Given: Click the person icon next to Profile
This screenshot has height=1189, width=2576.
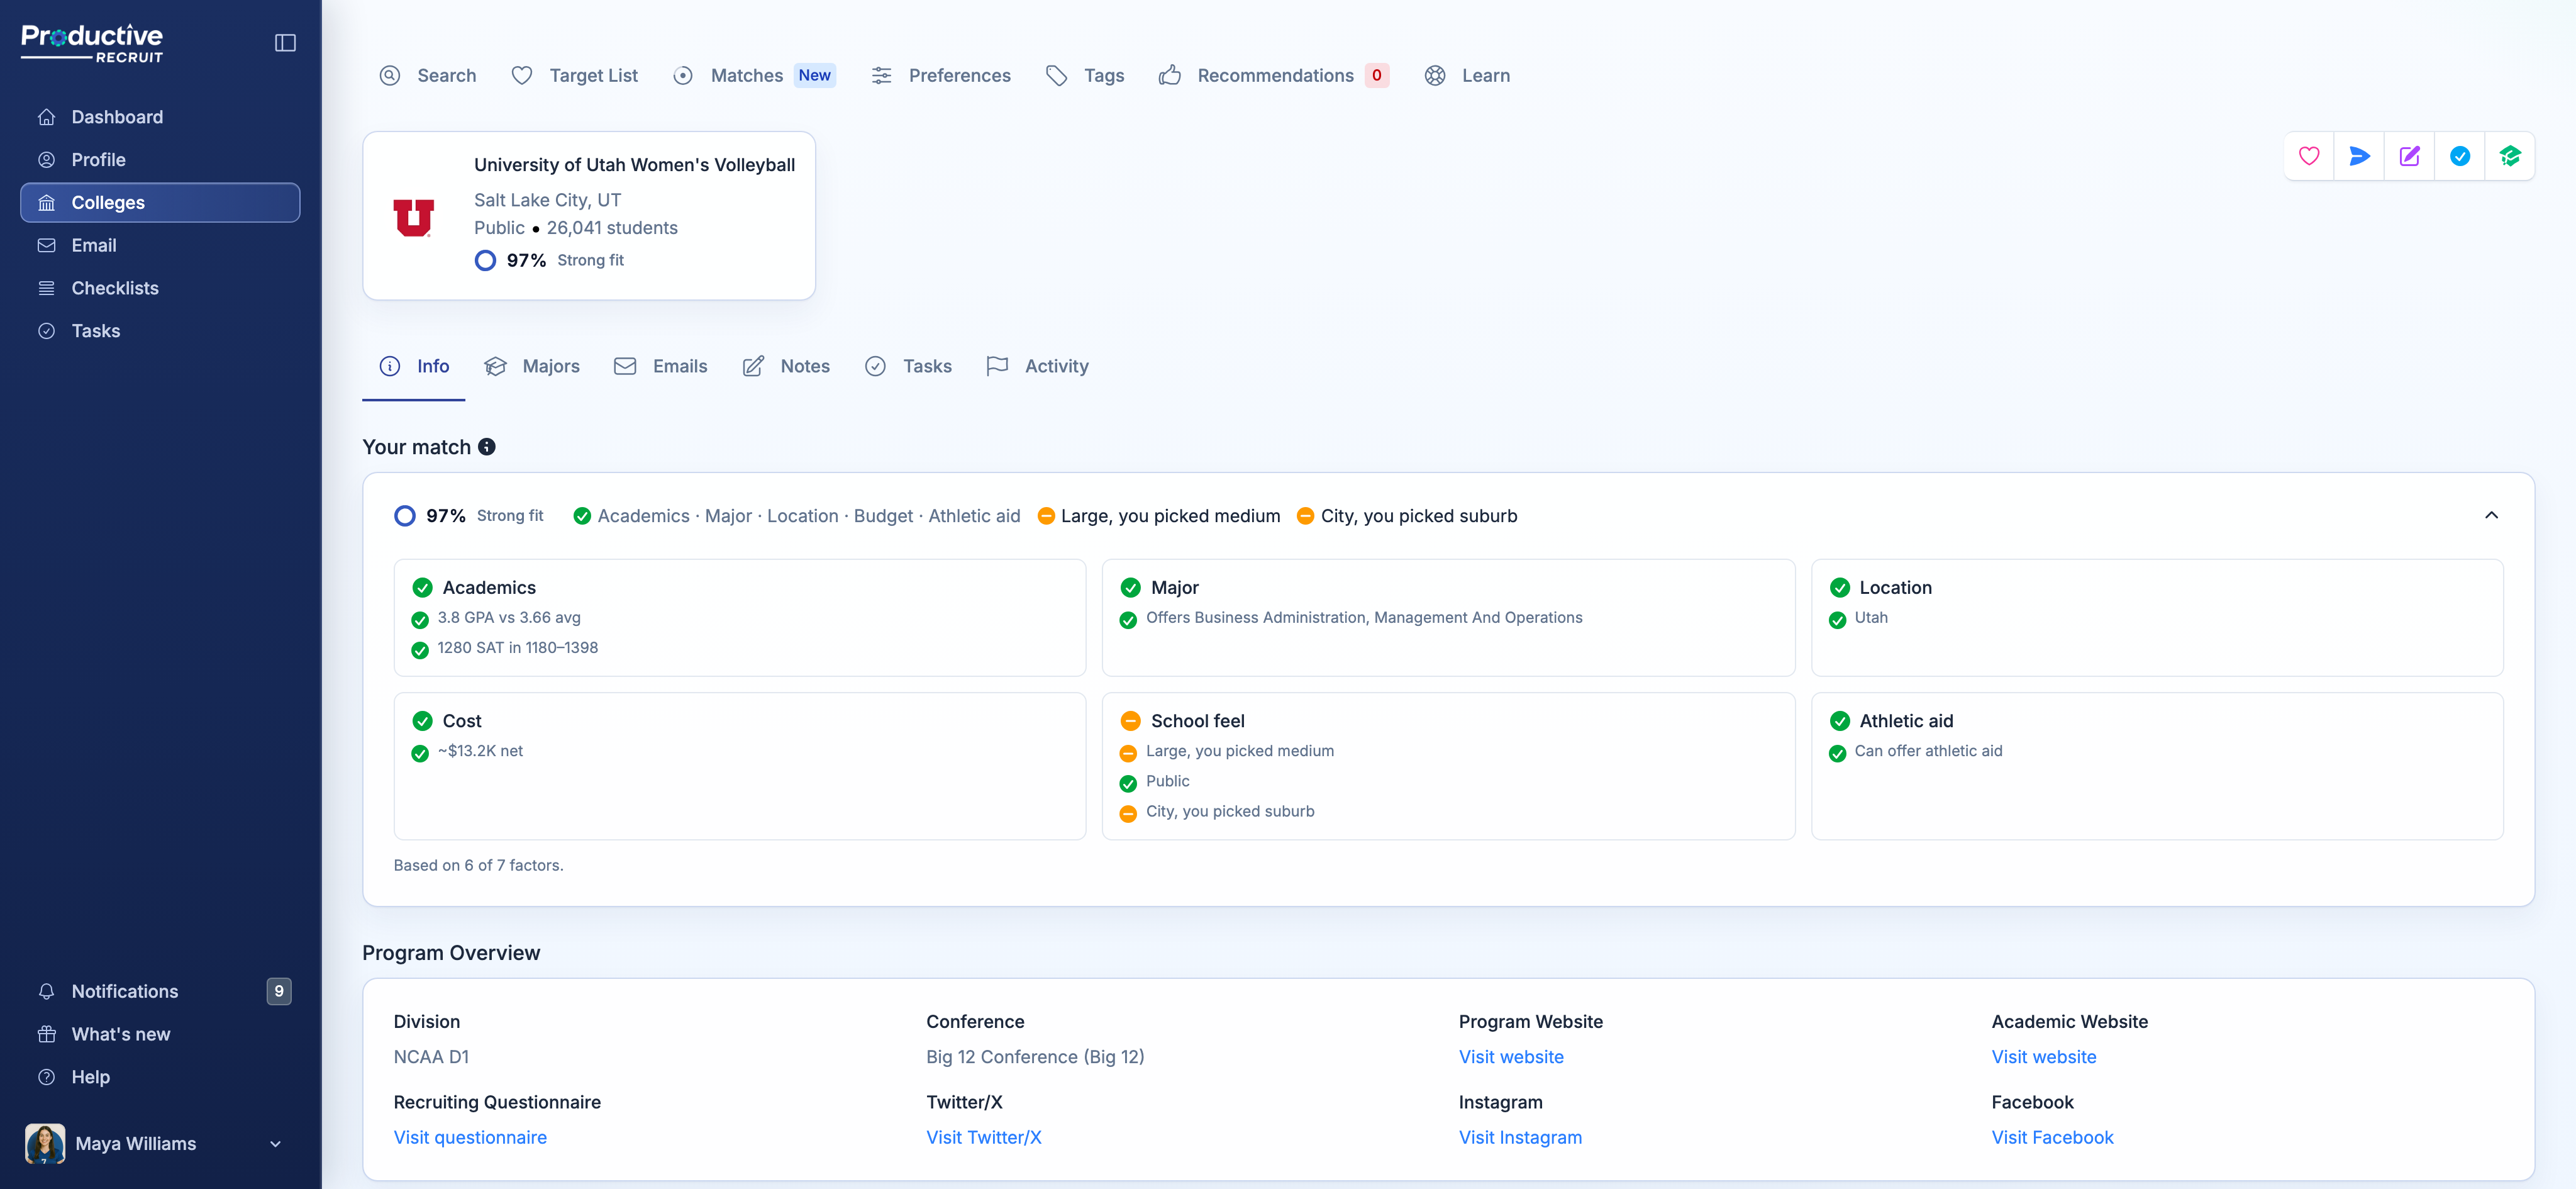Looking at the screenshot, I should [46, 160].
